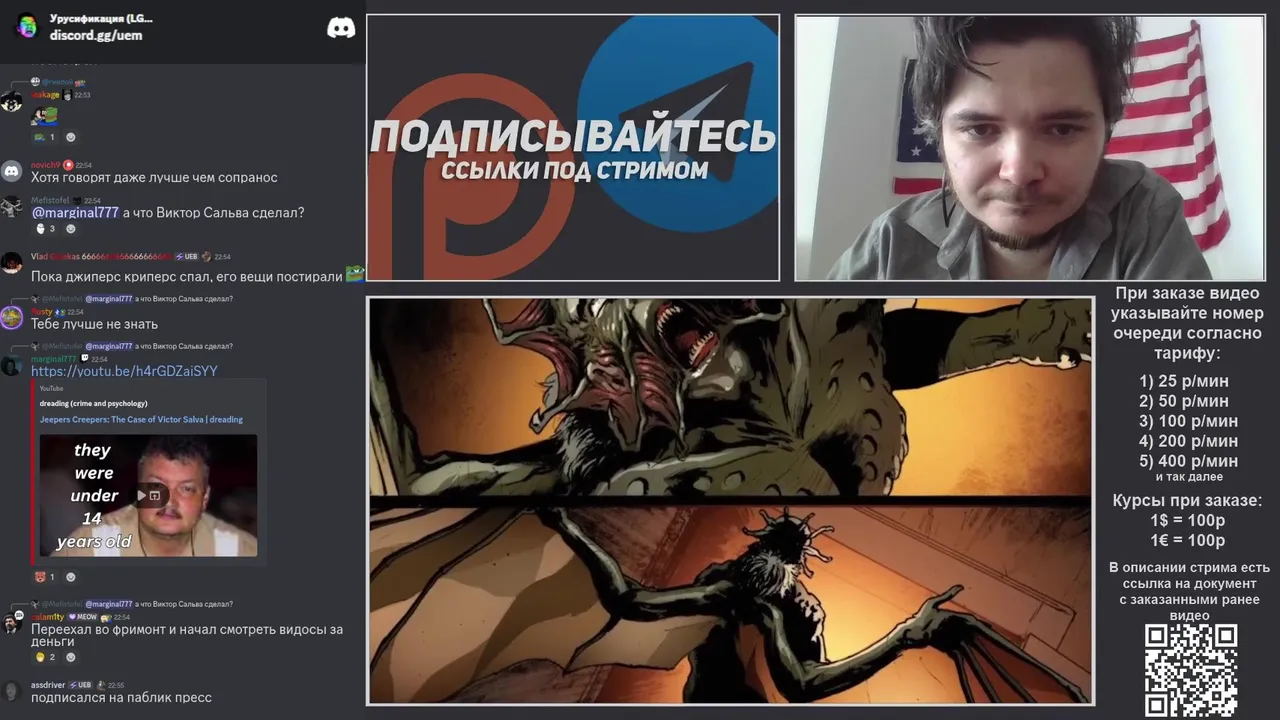This screenshot has height=720, width=1280.
Task: Click the QR code at bottom right
Action: 1190,670
